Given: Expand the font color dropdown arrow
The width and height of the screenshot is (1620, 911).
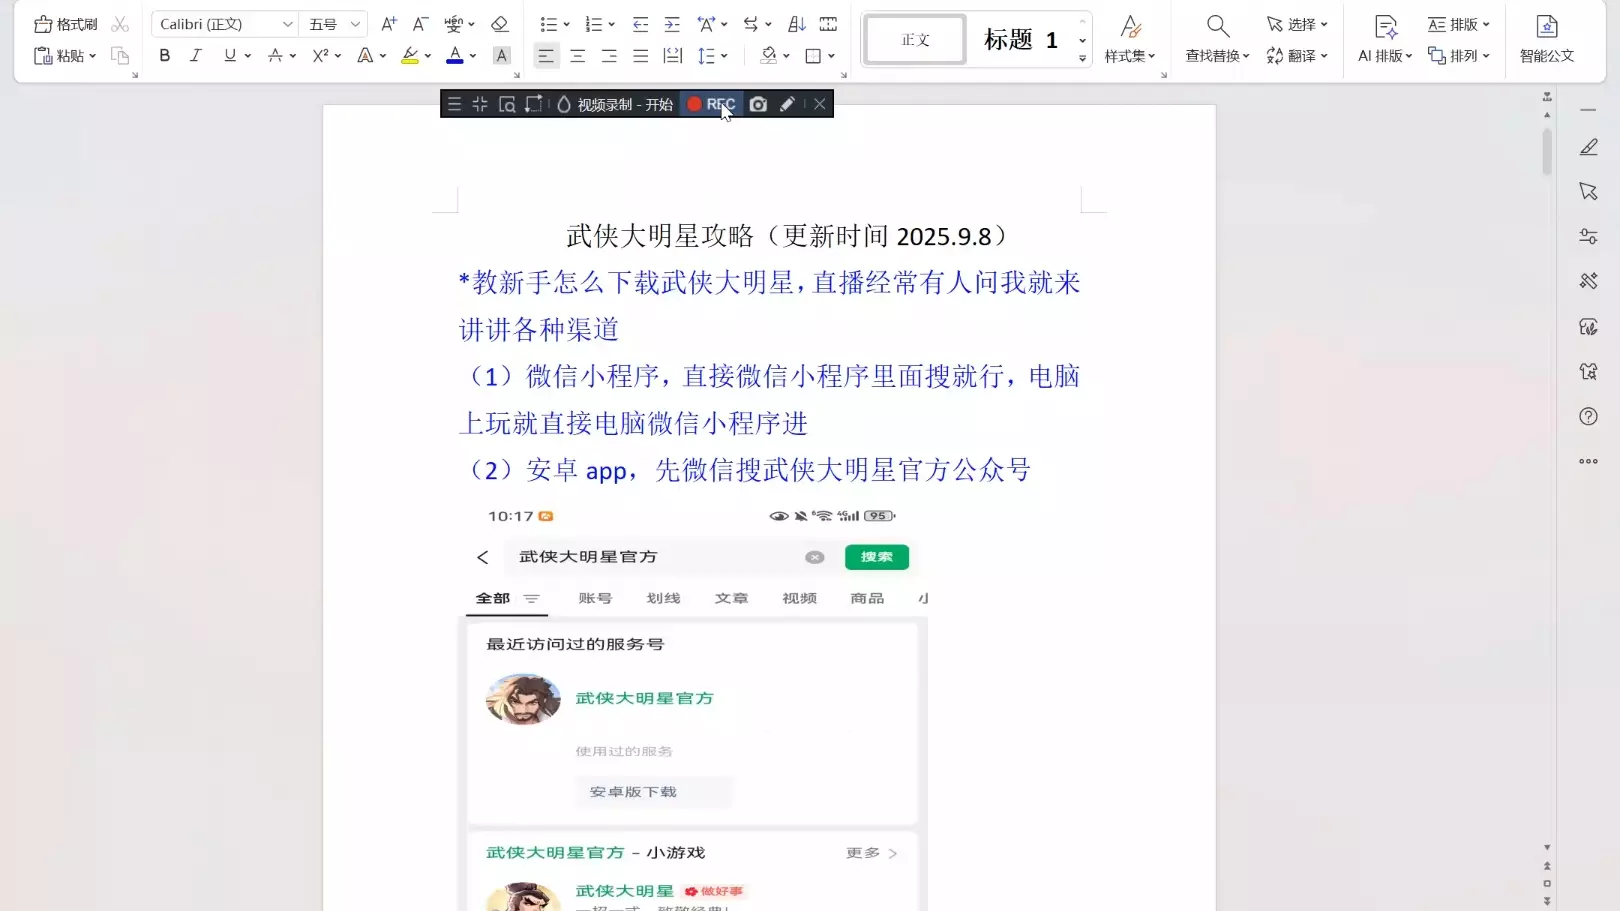Looking at the screenshot, I should [473, 56].
